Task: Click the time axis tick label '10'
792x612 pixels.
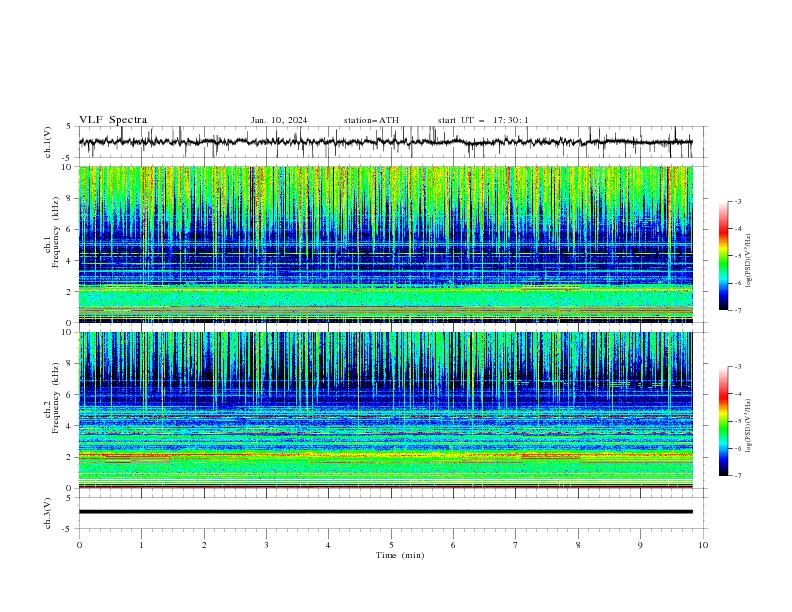Action: coord(703,545)
